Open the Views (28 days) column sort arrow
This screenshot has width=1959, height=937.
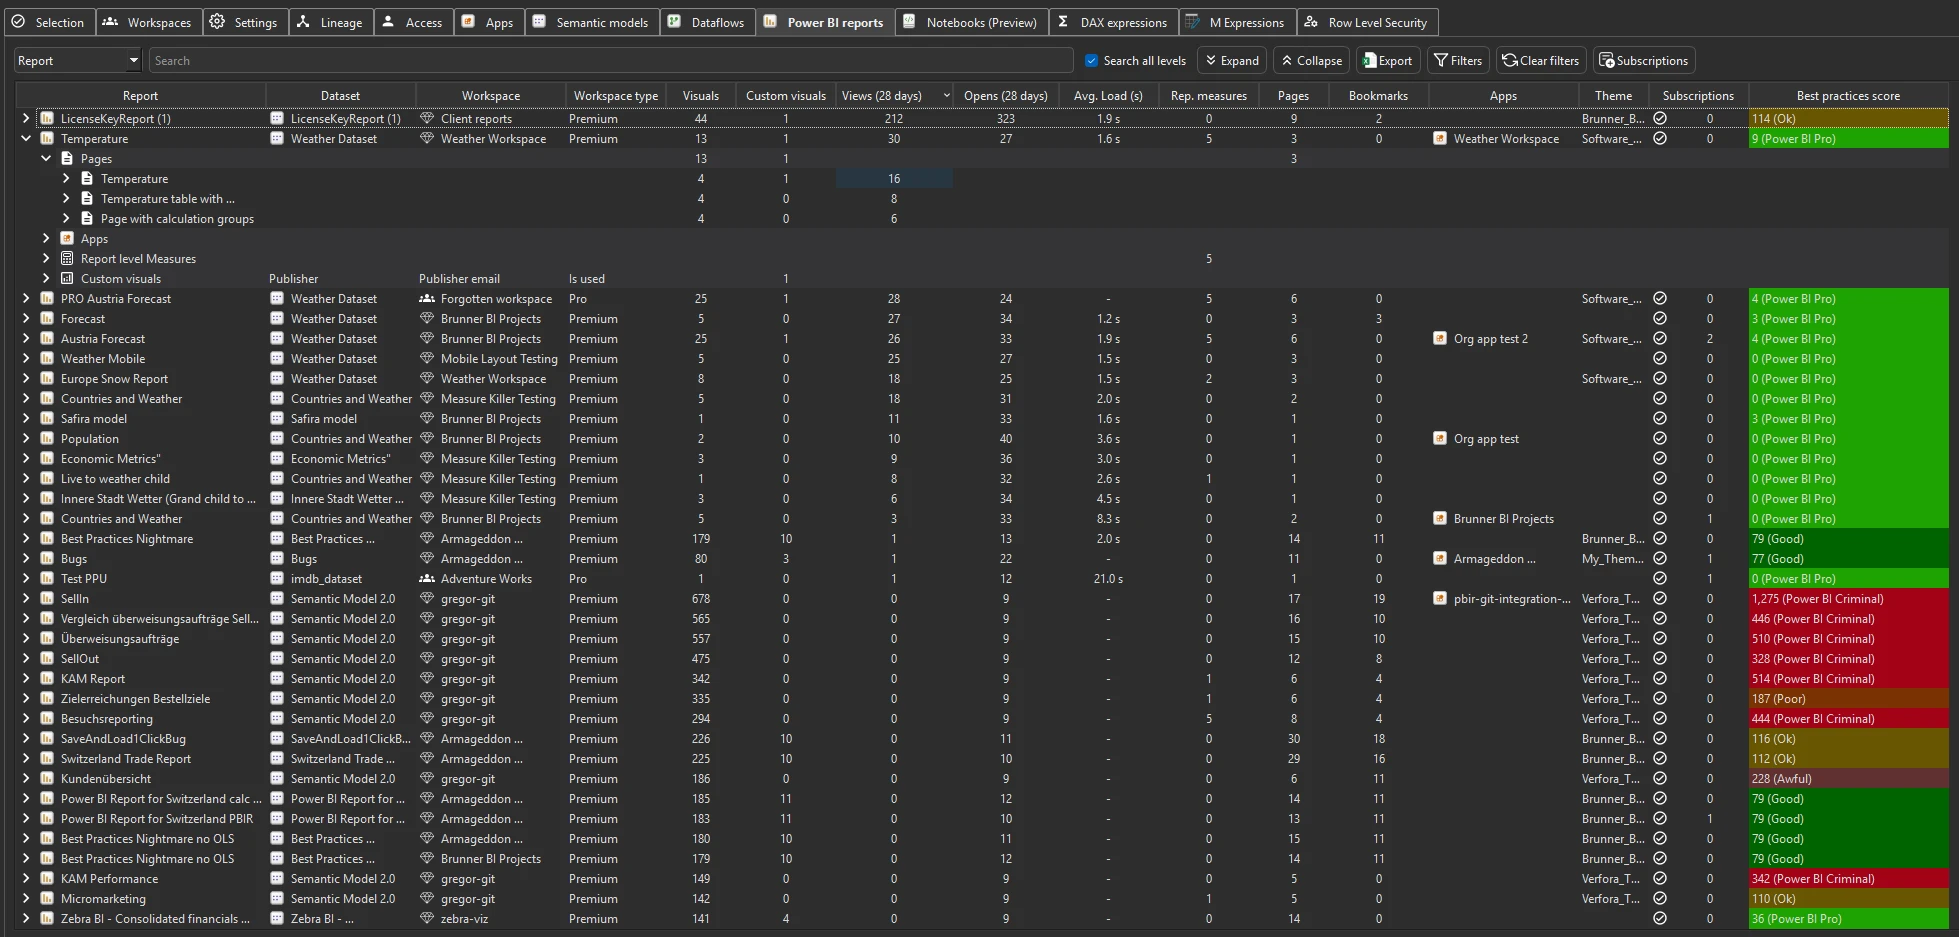coord(946,96)
